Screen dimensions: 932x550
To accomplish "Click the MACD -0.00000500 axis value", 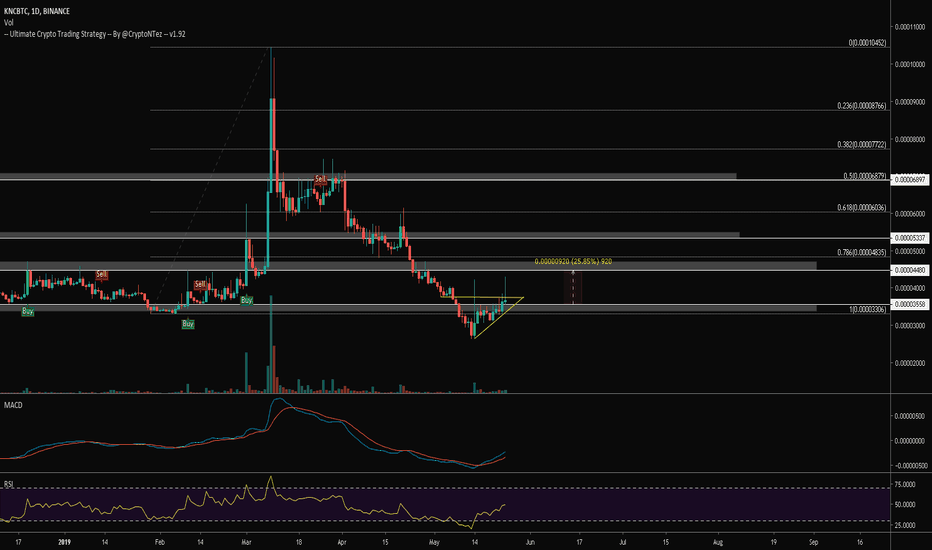I will click(909, 466).
